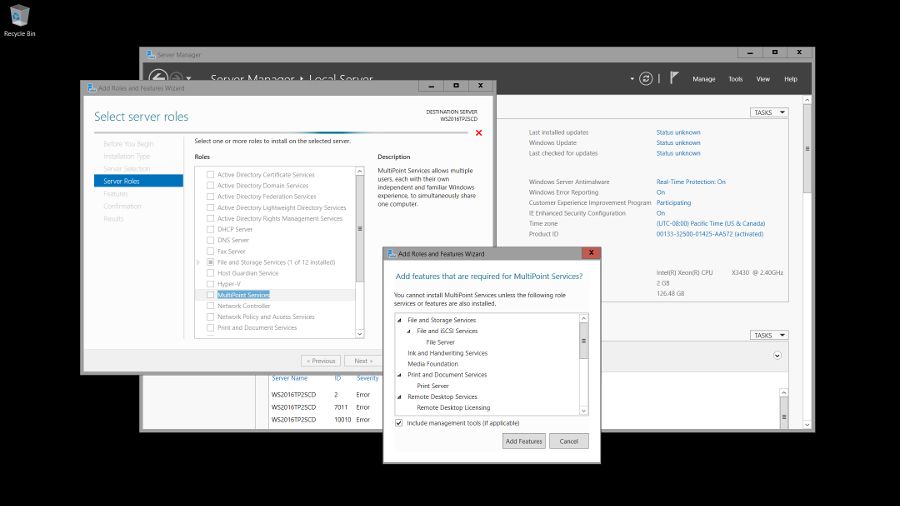
Task: Check the Network Controller role
Action: (210, 305)
